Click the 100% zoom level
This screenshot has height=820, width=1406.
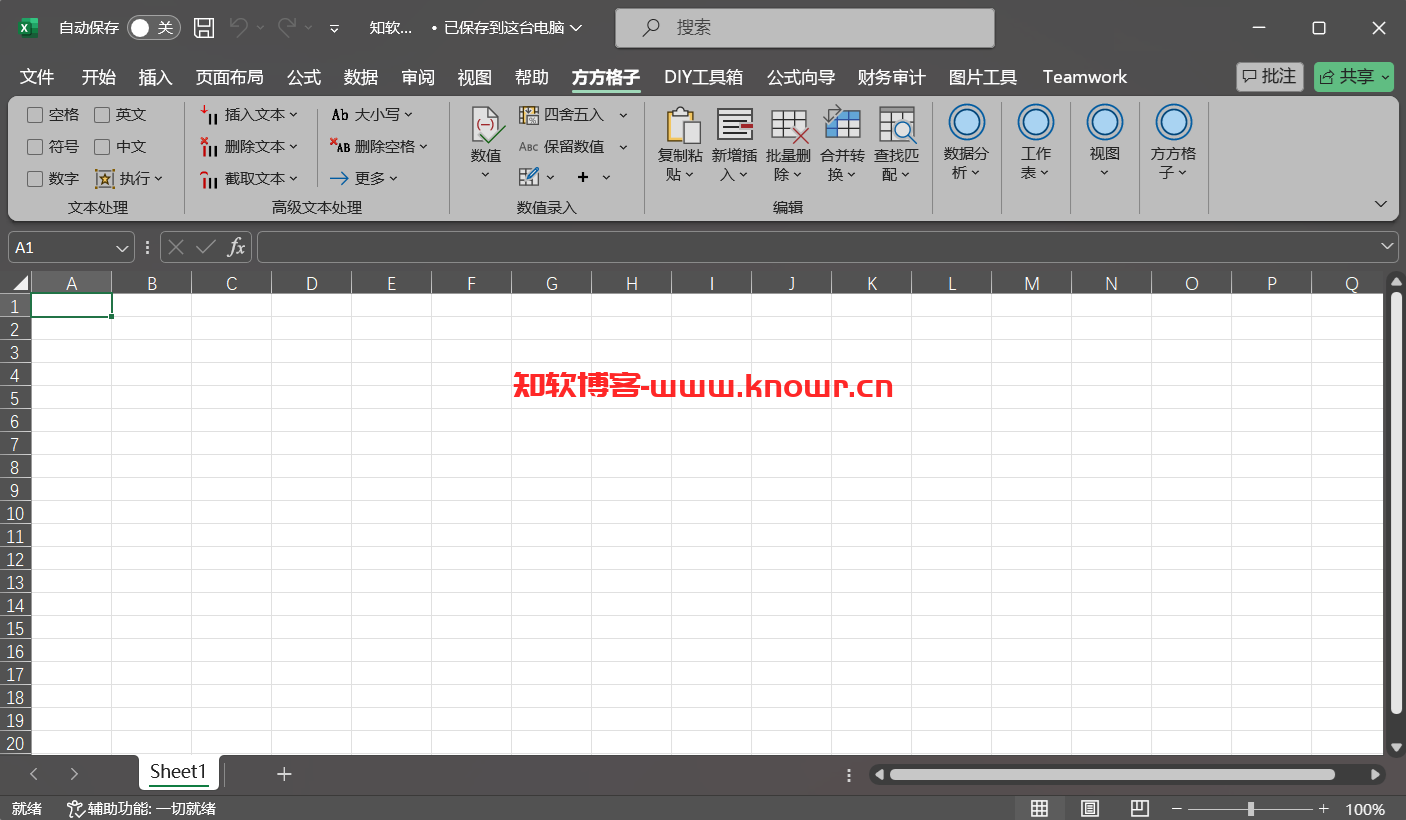pyautogui.click(x=1365, y=809)
